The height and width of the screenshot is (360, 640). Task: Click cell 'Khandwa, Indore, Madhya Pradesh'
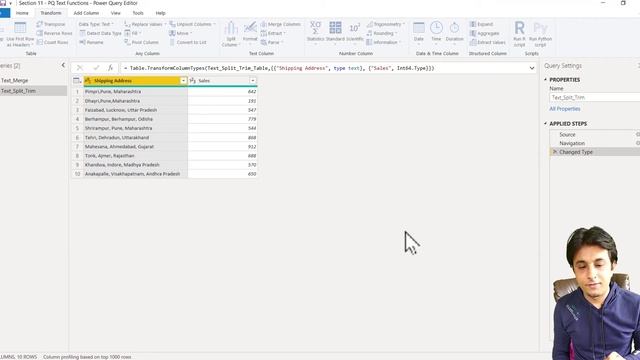pos(136,164)
